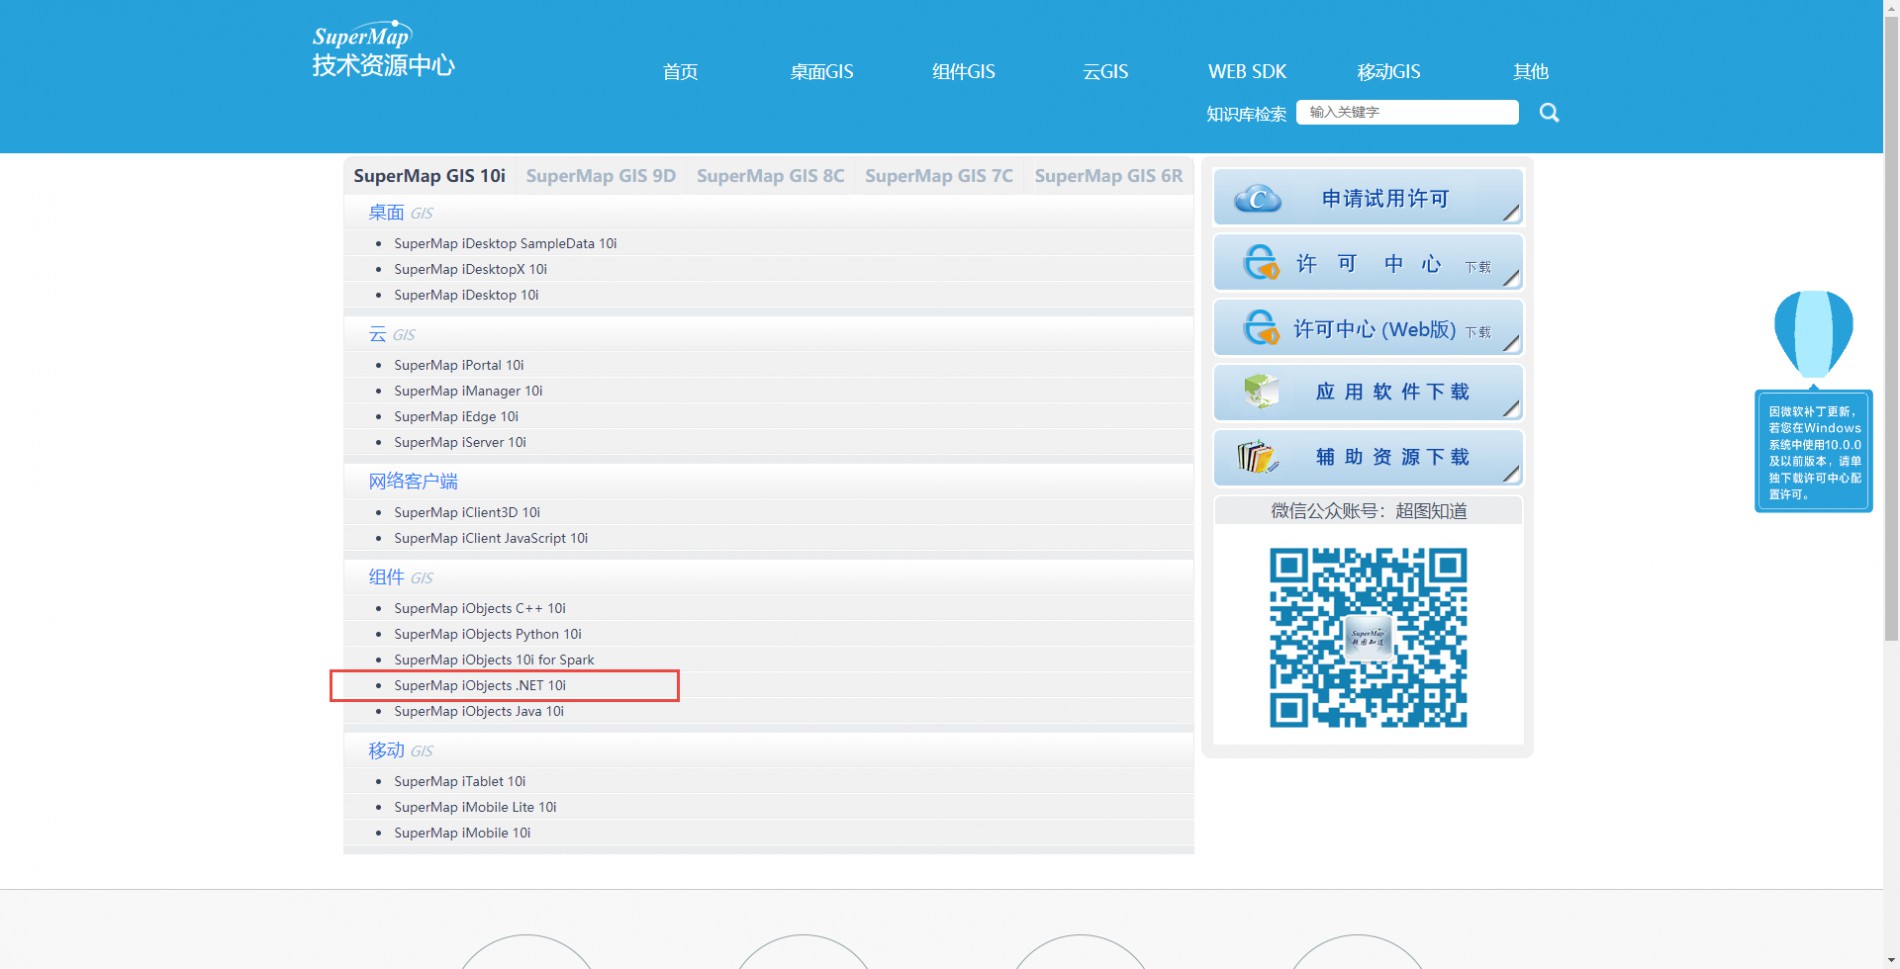Viewport: 1900px width, 969px height.
Task: Open SuperMap iPortal 10i link
Action: (459, 365)
